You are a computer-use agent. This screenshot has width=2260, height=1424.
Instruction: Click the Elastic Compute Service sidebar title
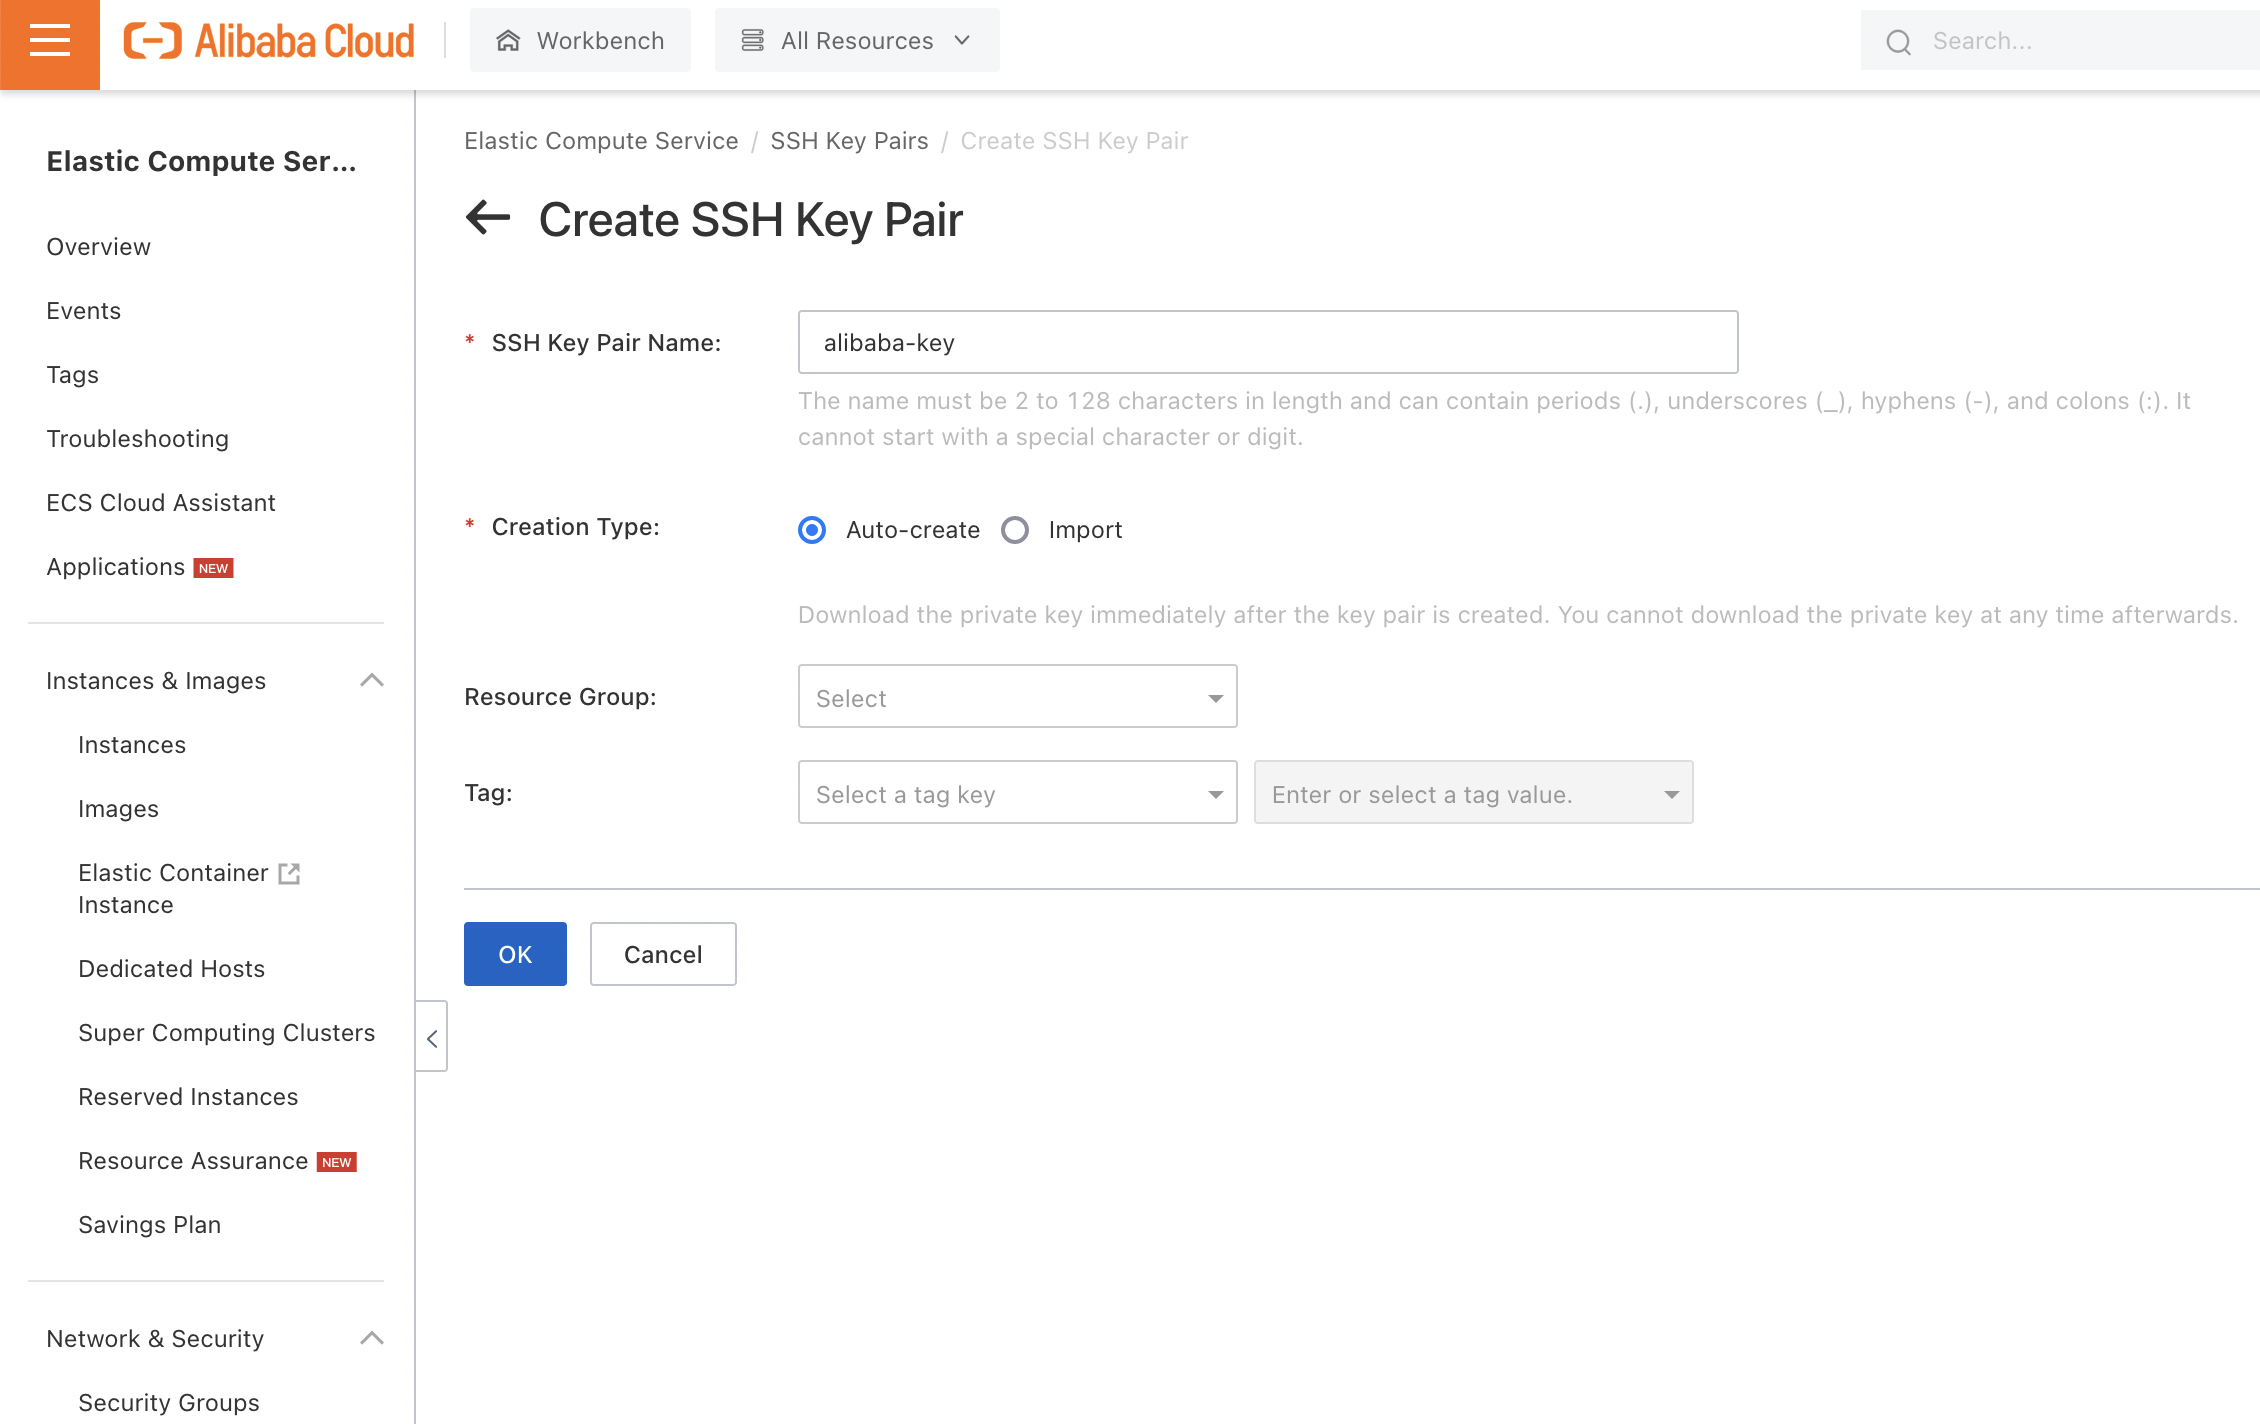coord(201,161)
